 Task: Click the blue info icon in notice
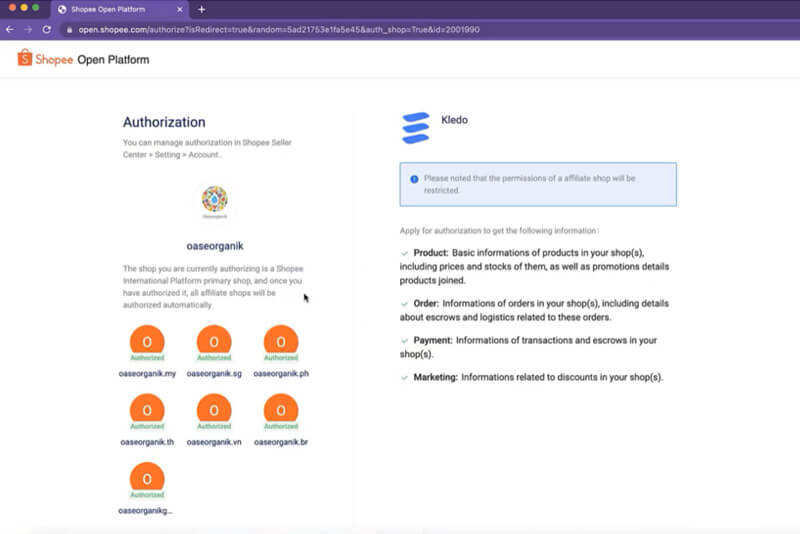[414, 179]
